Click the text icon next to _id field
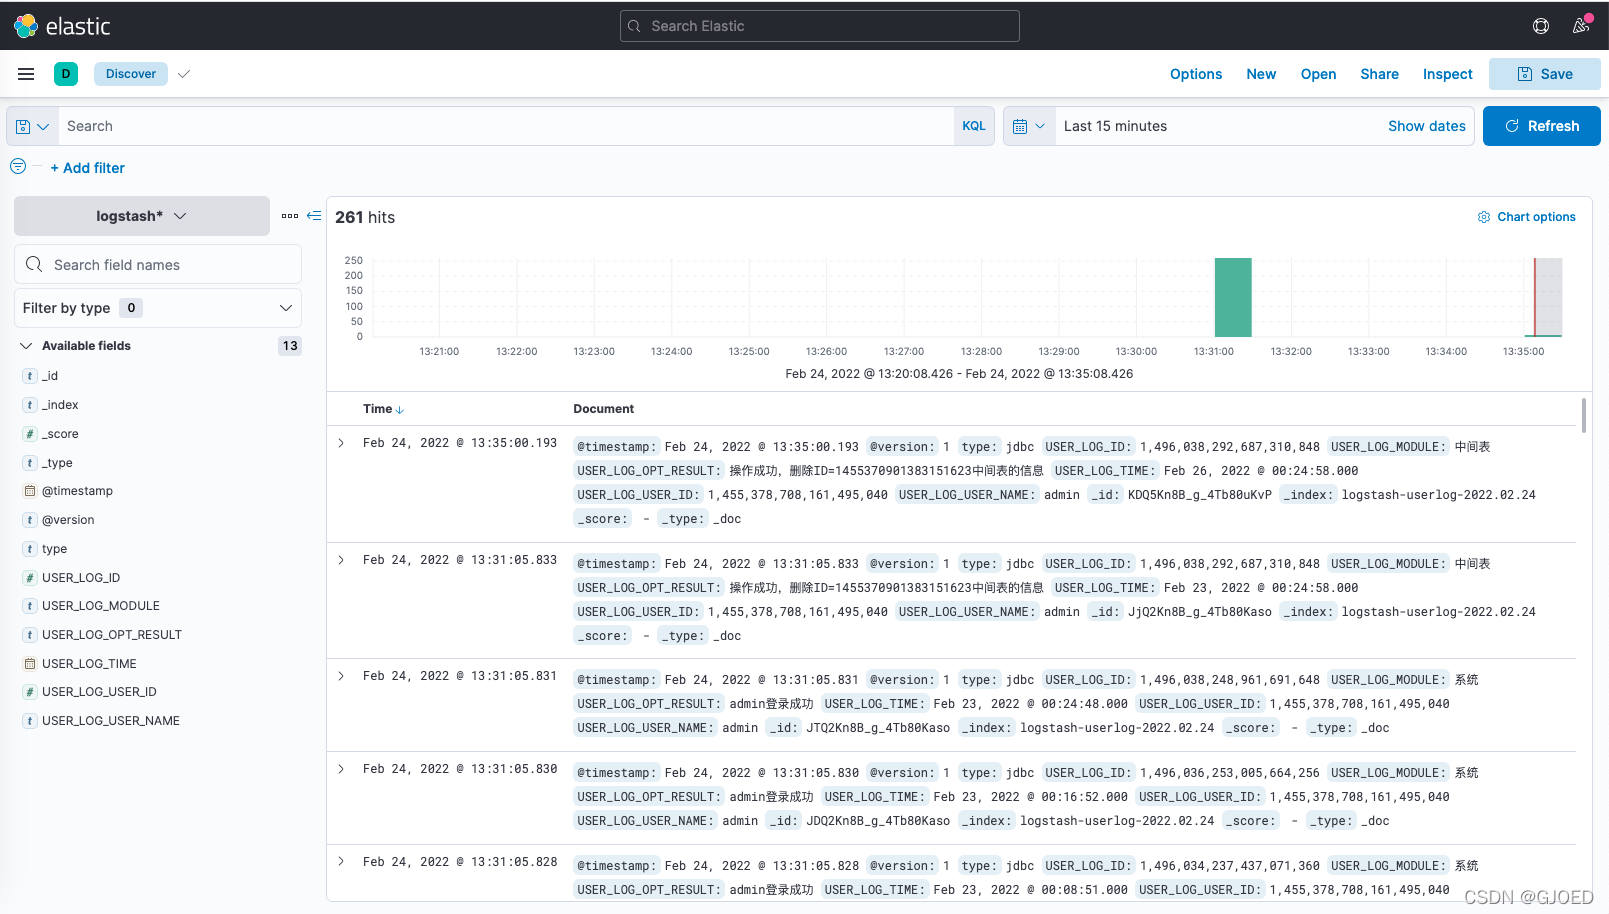The image size is (1609, 914). pyautogui.click(x=30, y=376)
